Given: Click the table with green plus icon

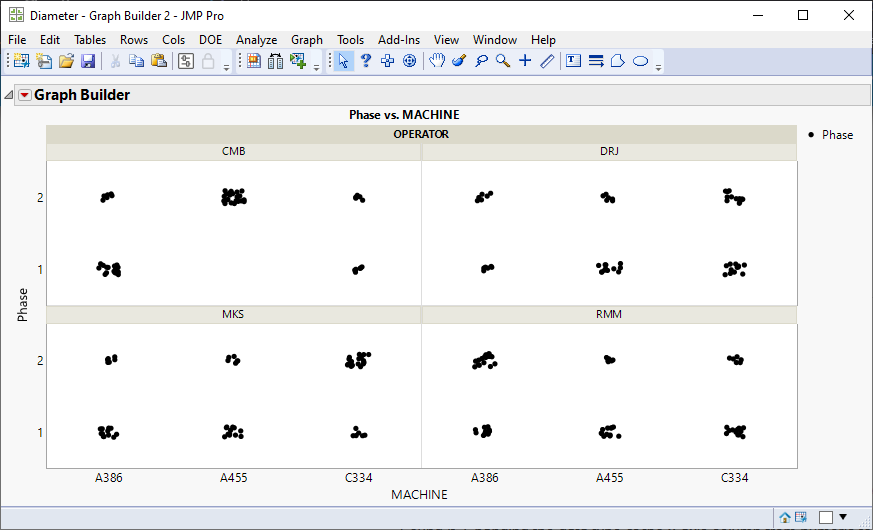Looking at the screenshot, I should pyautogui.click(x=298, y=61).
